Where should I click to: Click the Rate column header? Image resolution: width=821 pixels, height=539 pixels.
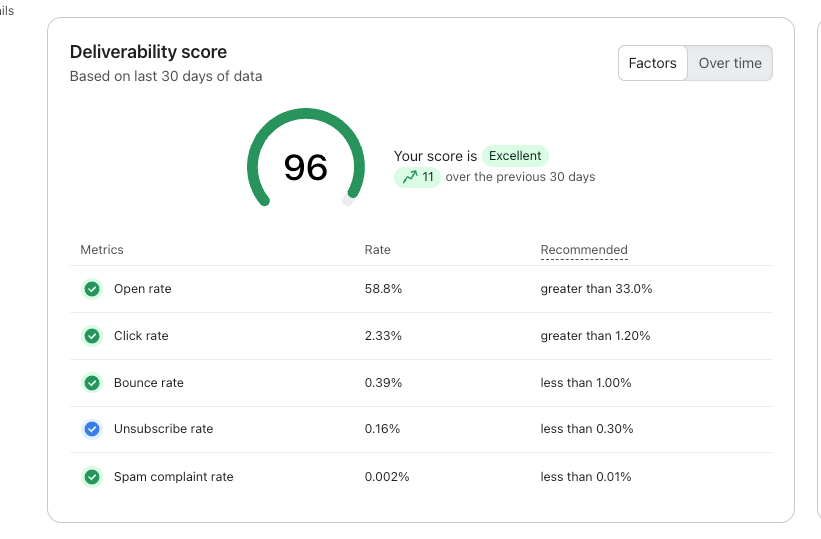point(377,250)
